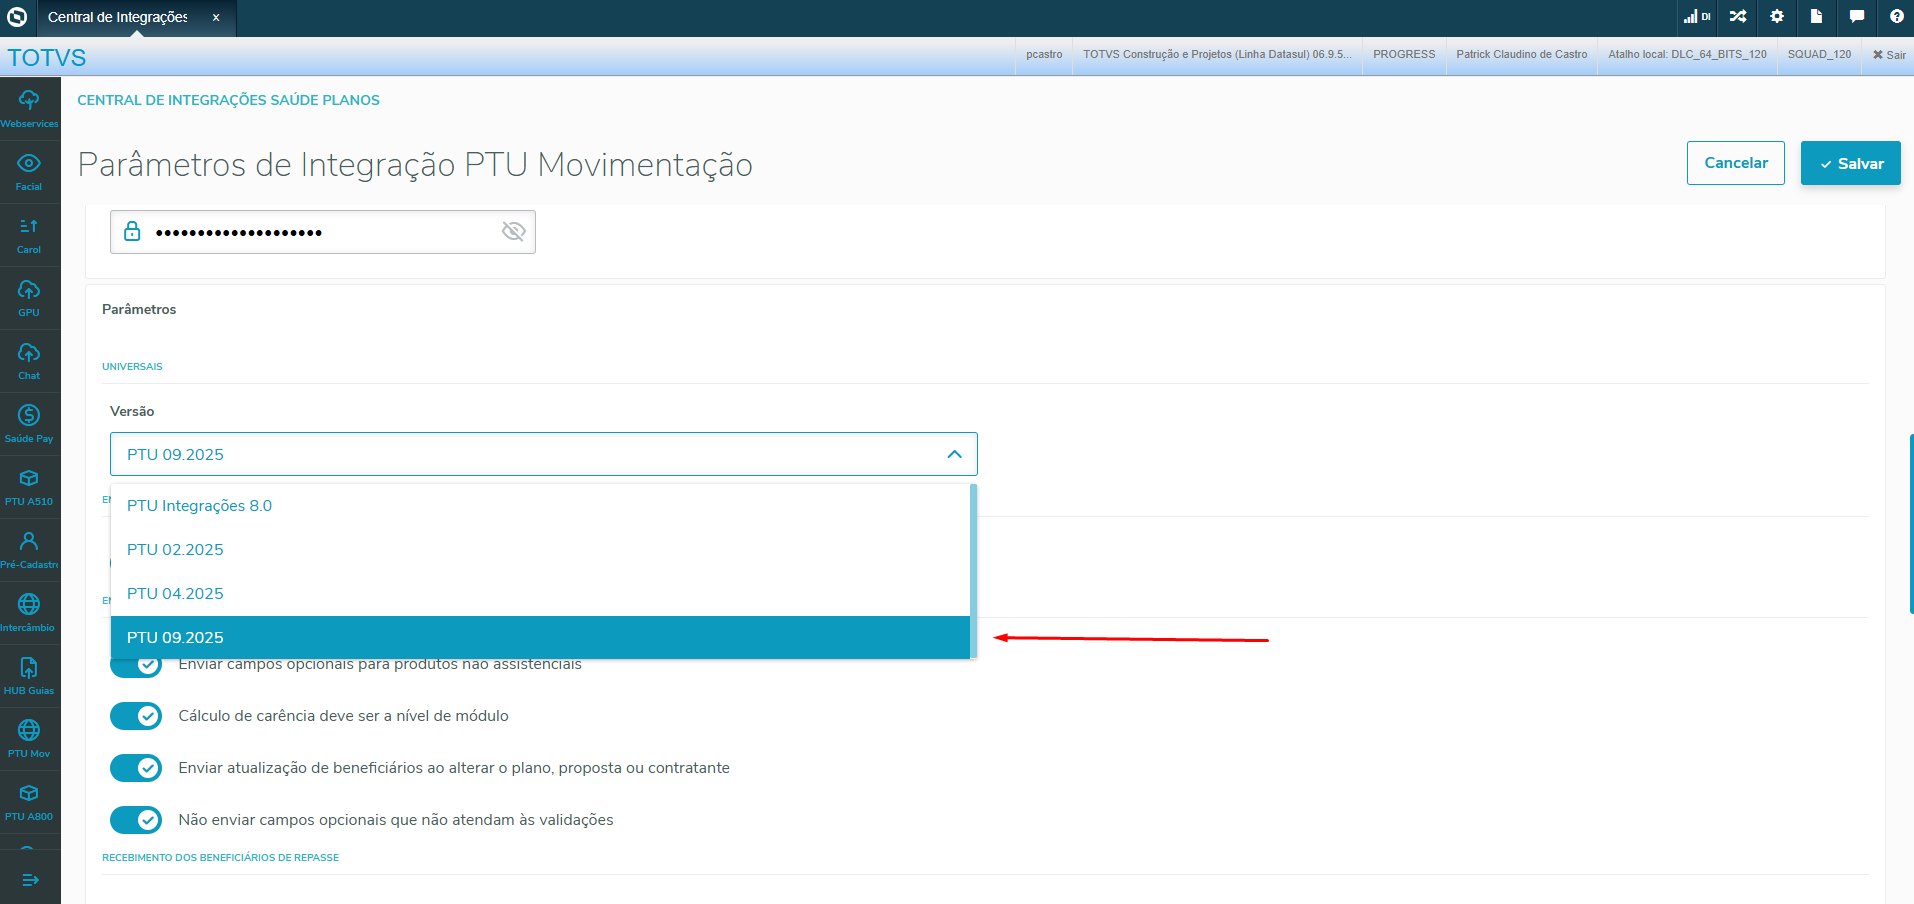This screenshot has height=904, width=1914.
Task: Toggle Cálculo de carência a nível de módulo
Action: pos(136,716)
